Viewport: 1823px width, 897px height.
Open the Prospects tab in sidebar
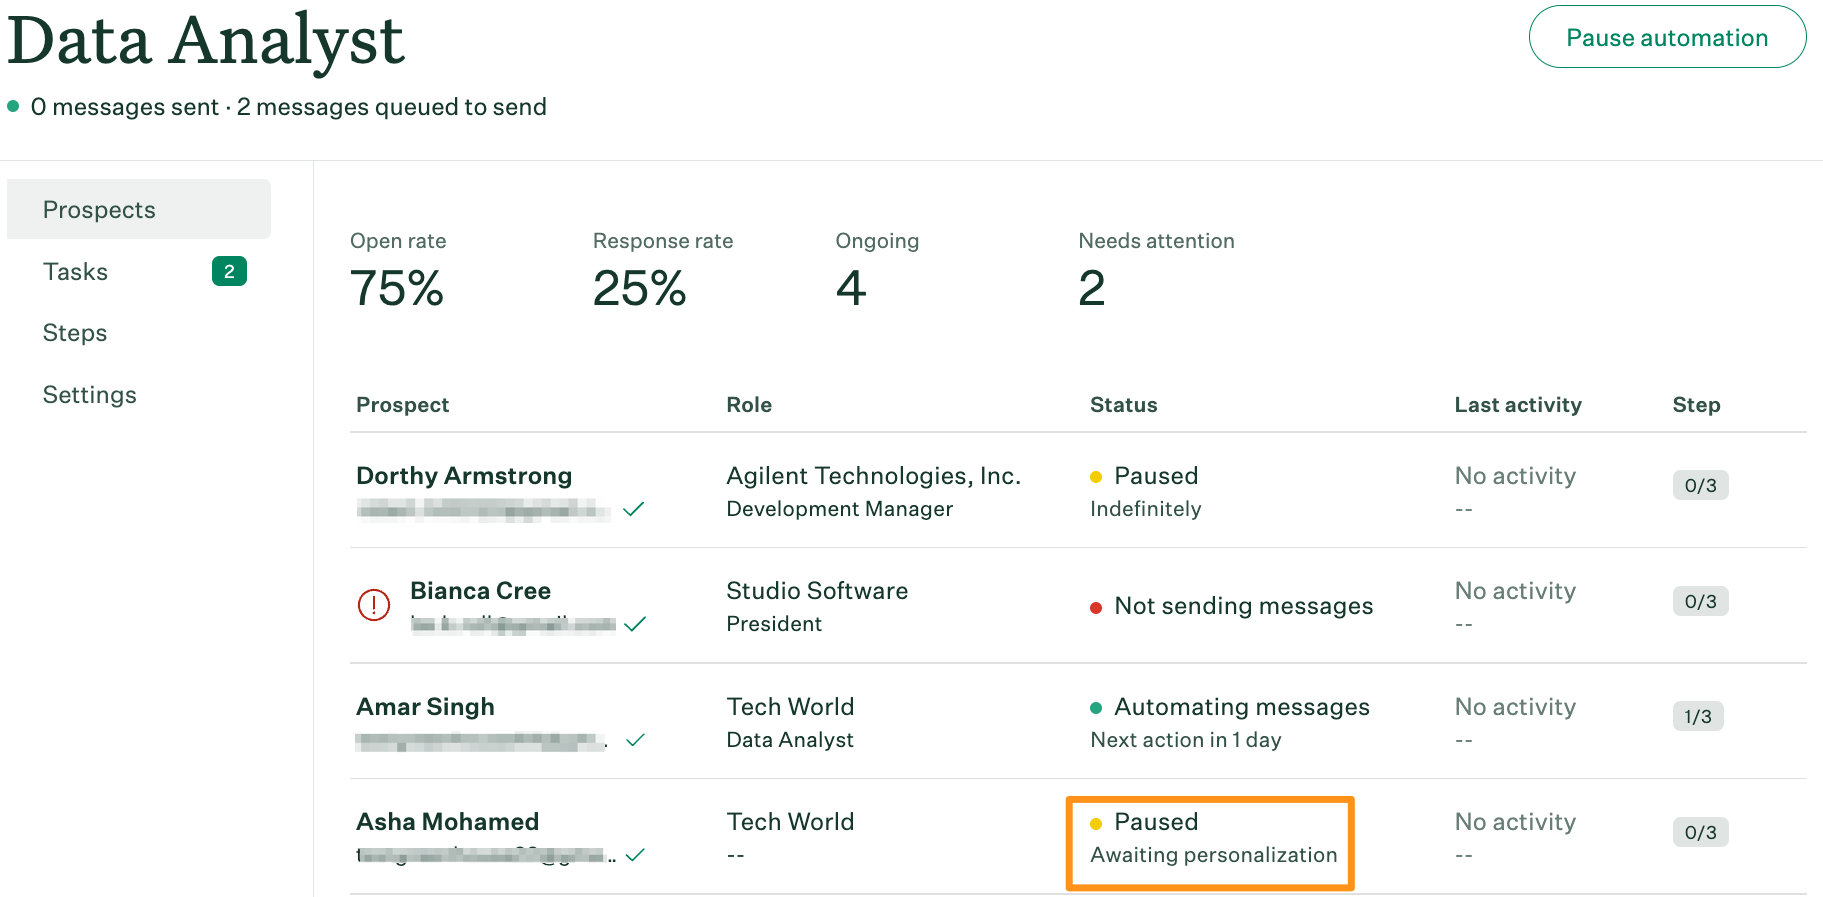99,210
